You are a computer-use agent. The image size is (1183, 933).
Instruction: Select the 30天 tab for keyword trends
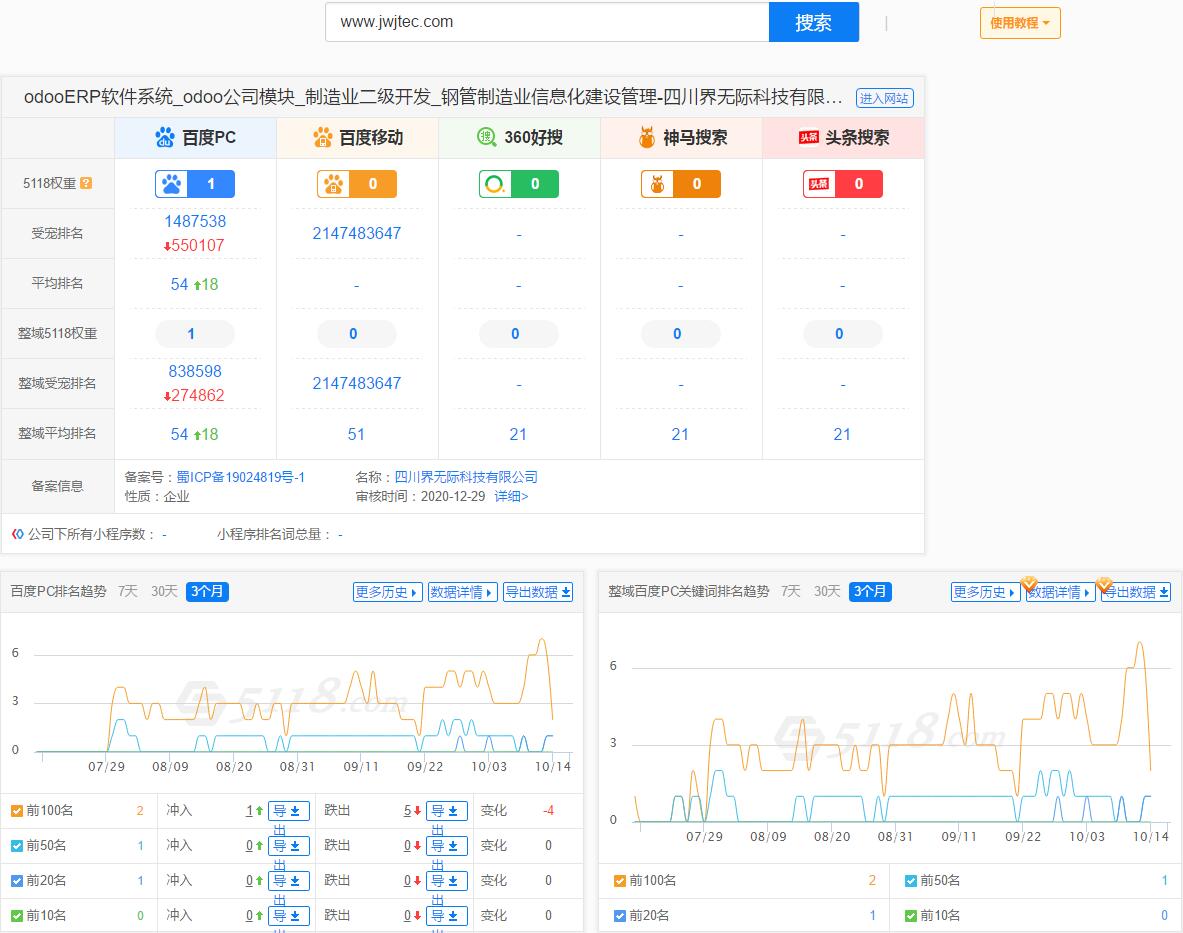coord(827,591)
